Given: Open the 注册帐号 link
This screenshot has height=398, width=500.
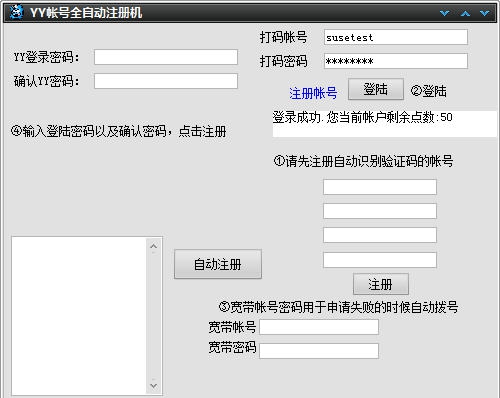Looking at the screenshot, I should pyautogui.click(x=313, y=93).
